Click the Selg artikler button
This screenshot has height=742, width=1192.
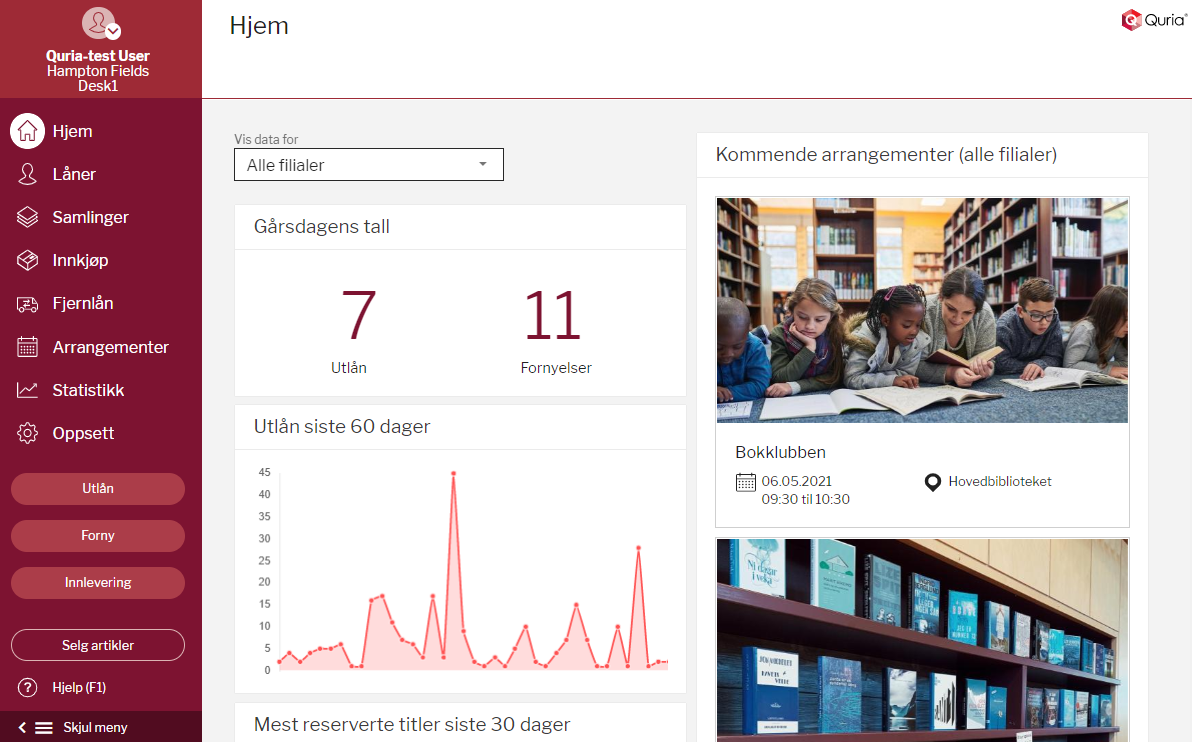coord(98,645)
